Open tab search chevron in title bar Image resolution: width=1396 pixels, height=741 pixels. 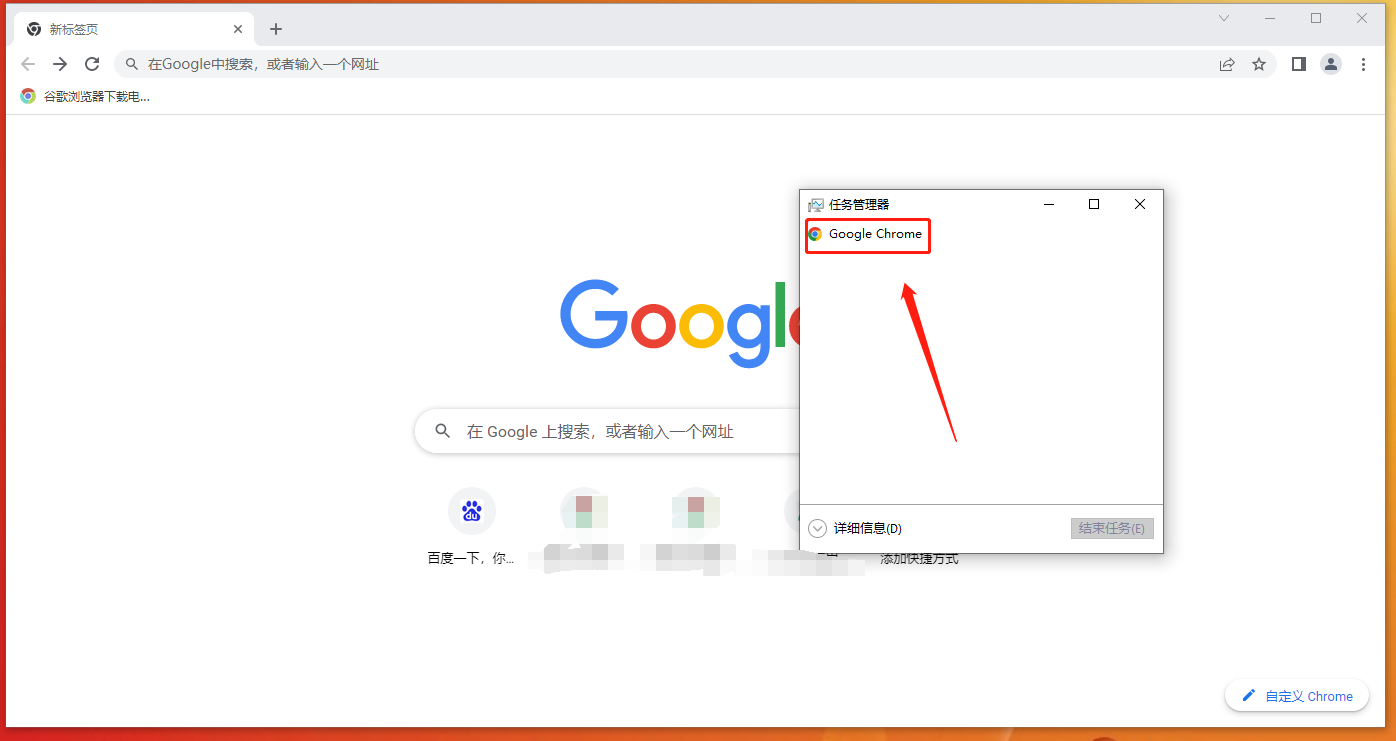(x=1224, y=18)
